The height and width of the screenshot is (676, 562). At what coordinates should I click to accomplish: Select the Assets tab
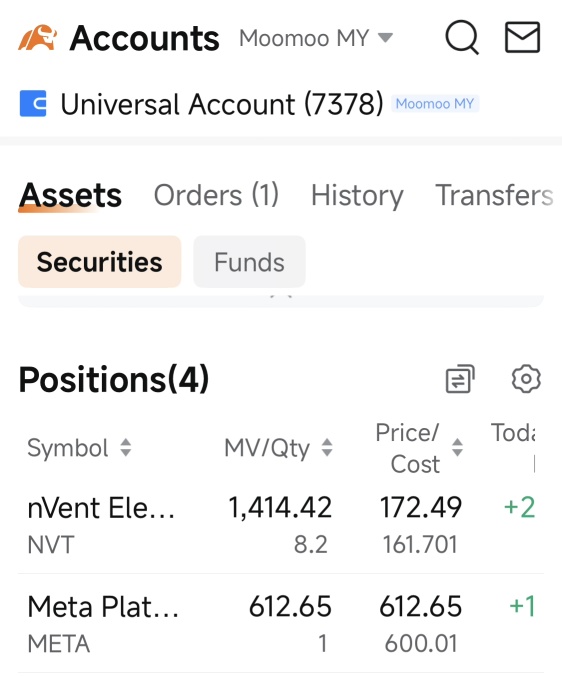click(x=70, y=195)
